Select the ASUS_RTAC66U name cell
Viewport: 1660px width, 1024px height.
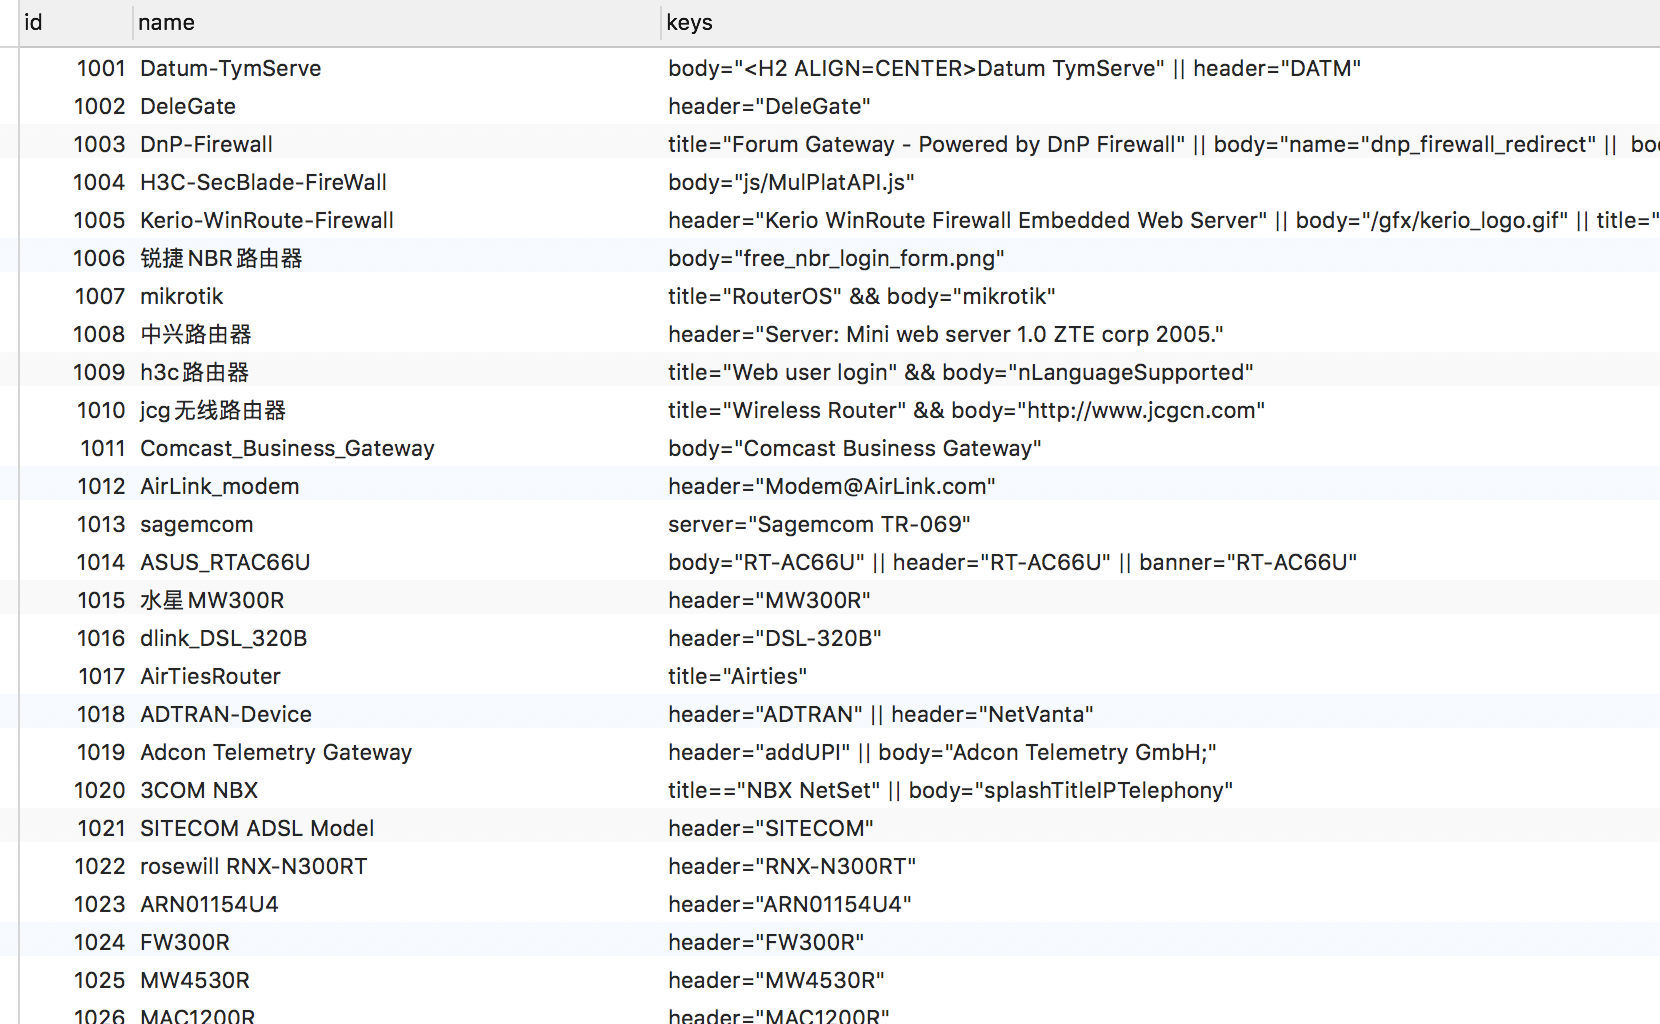397,562
